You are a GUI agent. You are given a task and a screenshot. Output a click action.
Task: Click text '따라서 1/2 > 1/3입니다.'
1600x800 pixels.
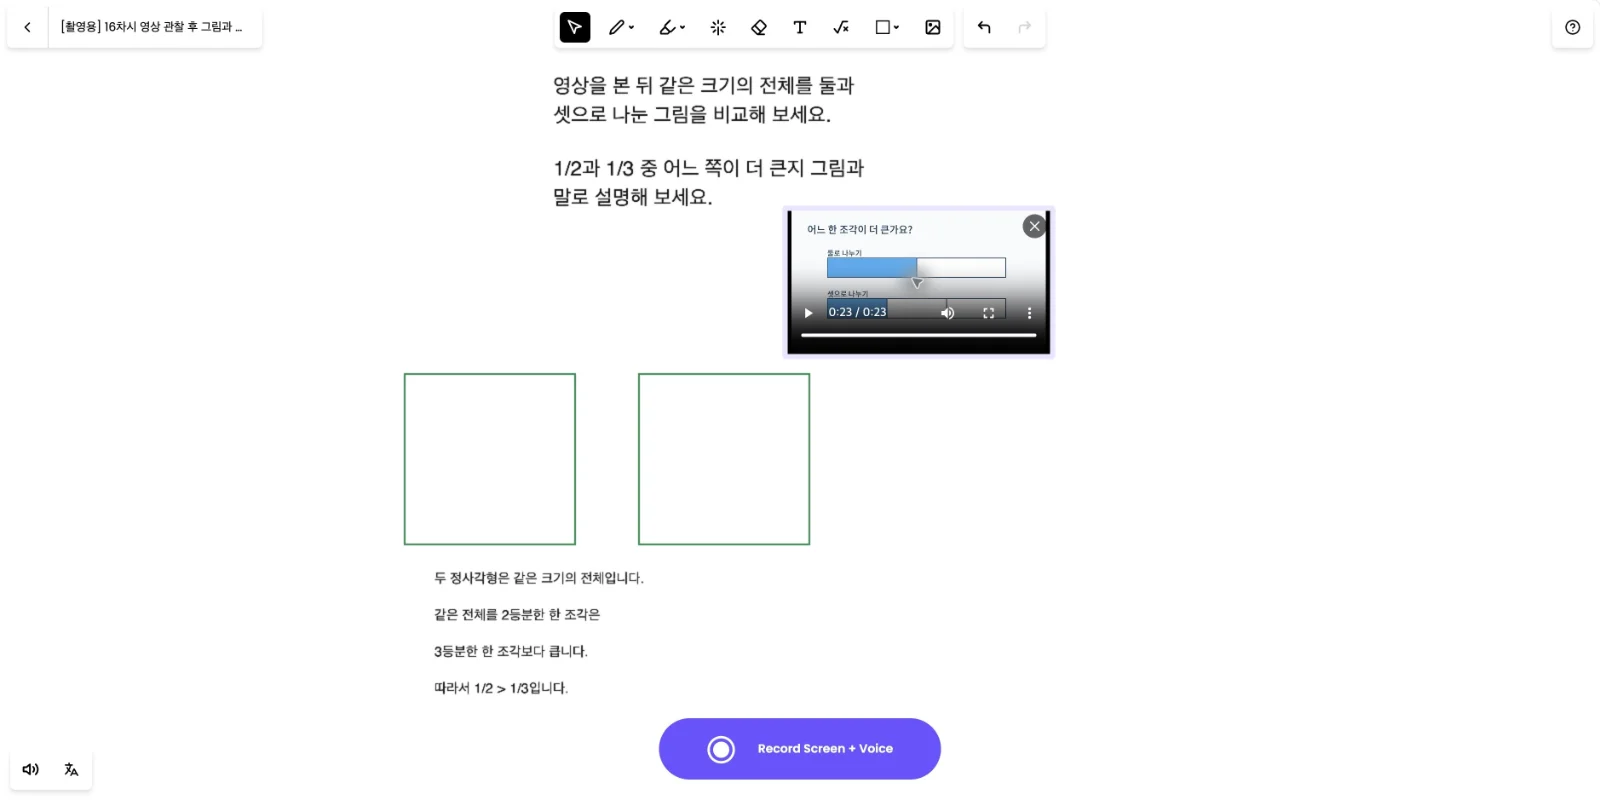pyautogui.click(x=501, y=688)
